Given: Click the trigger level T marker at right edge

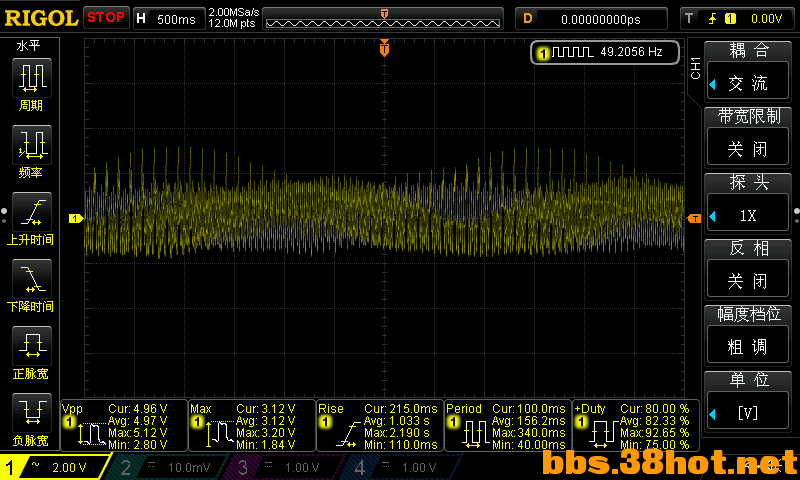Looking at the screenshot, I should [x=694, y=218].
